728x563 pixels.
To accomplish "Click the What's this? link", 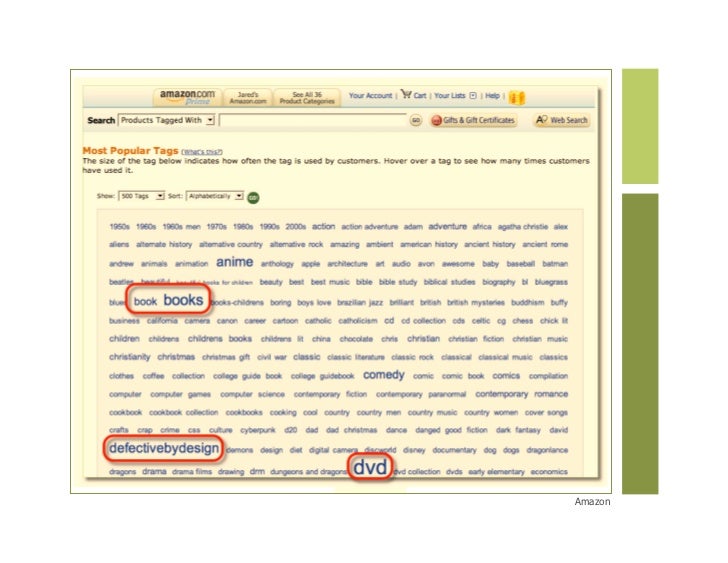I will [202, 152].
